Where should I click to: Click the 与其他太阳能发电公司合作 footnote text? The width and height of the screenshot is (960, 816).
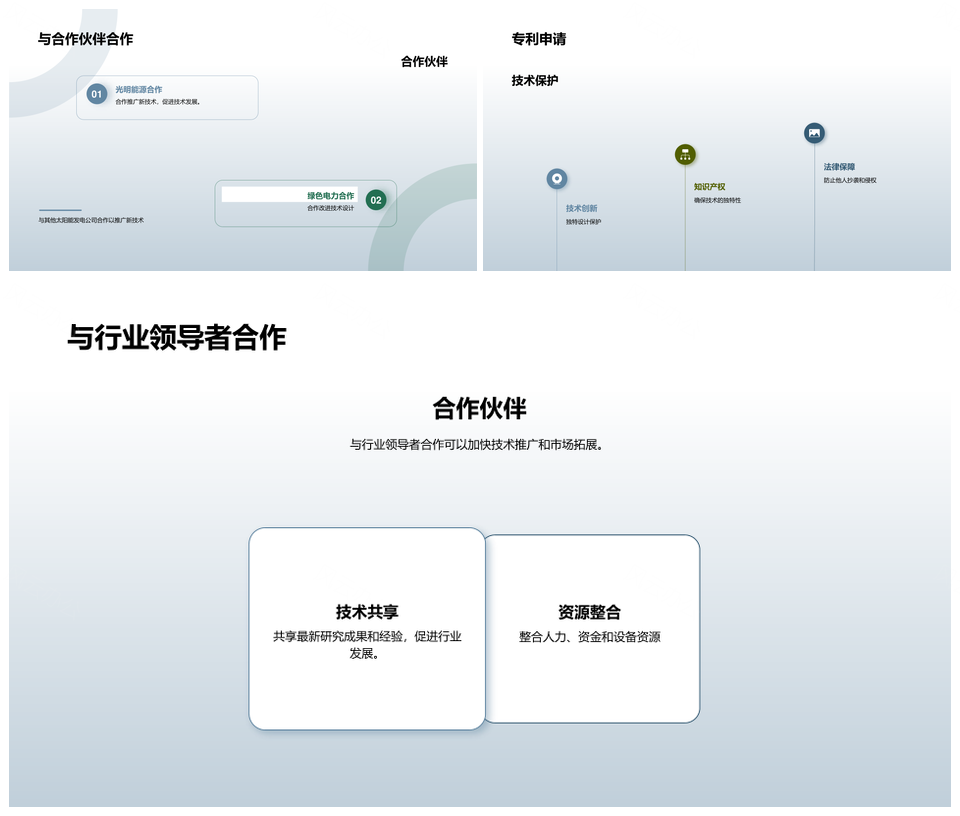91,220
